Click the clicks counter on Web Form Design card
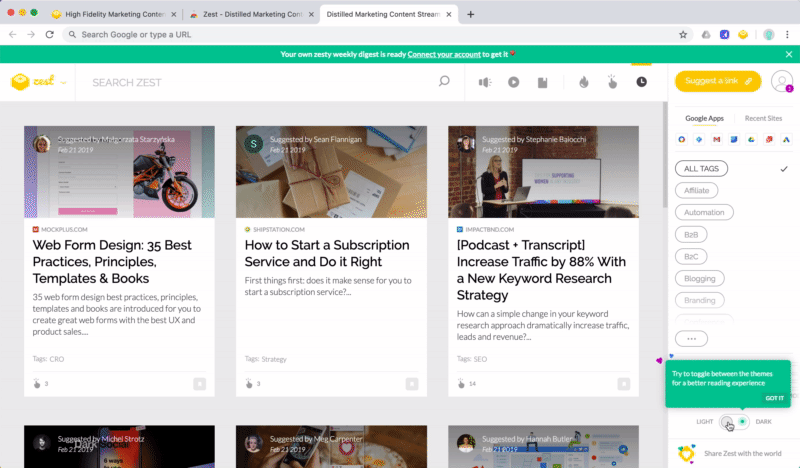This screenshot has height=468, width=800. (40, 383)
